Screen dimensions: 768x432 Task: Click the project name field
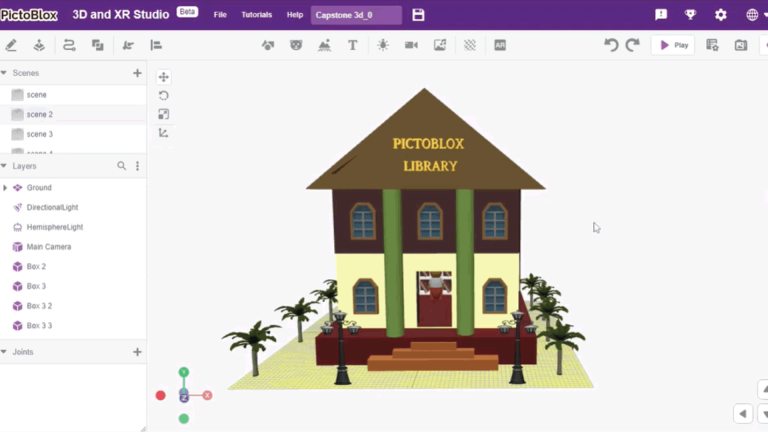(356, 15)
